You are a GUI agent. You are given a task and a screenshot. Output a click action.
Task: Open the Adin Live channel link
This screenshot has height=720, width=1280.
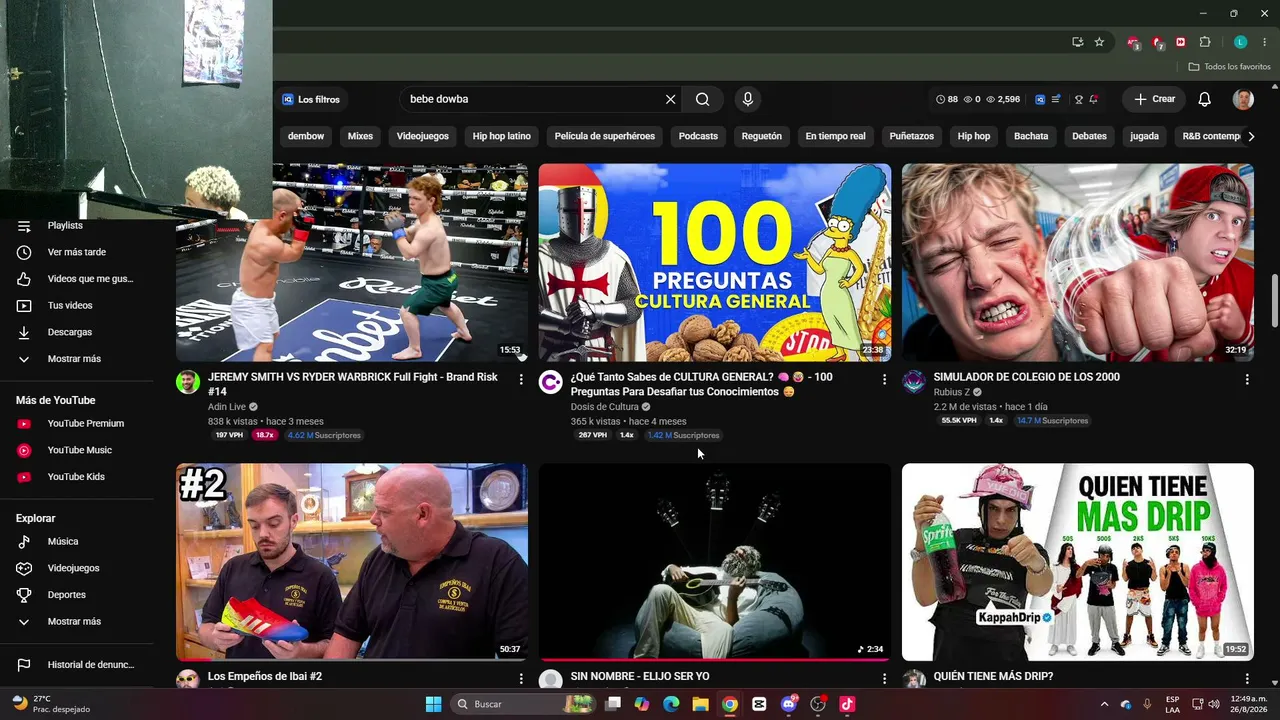coord(227,407)
